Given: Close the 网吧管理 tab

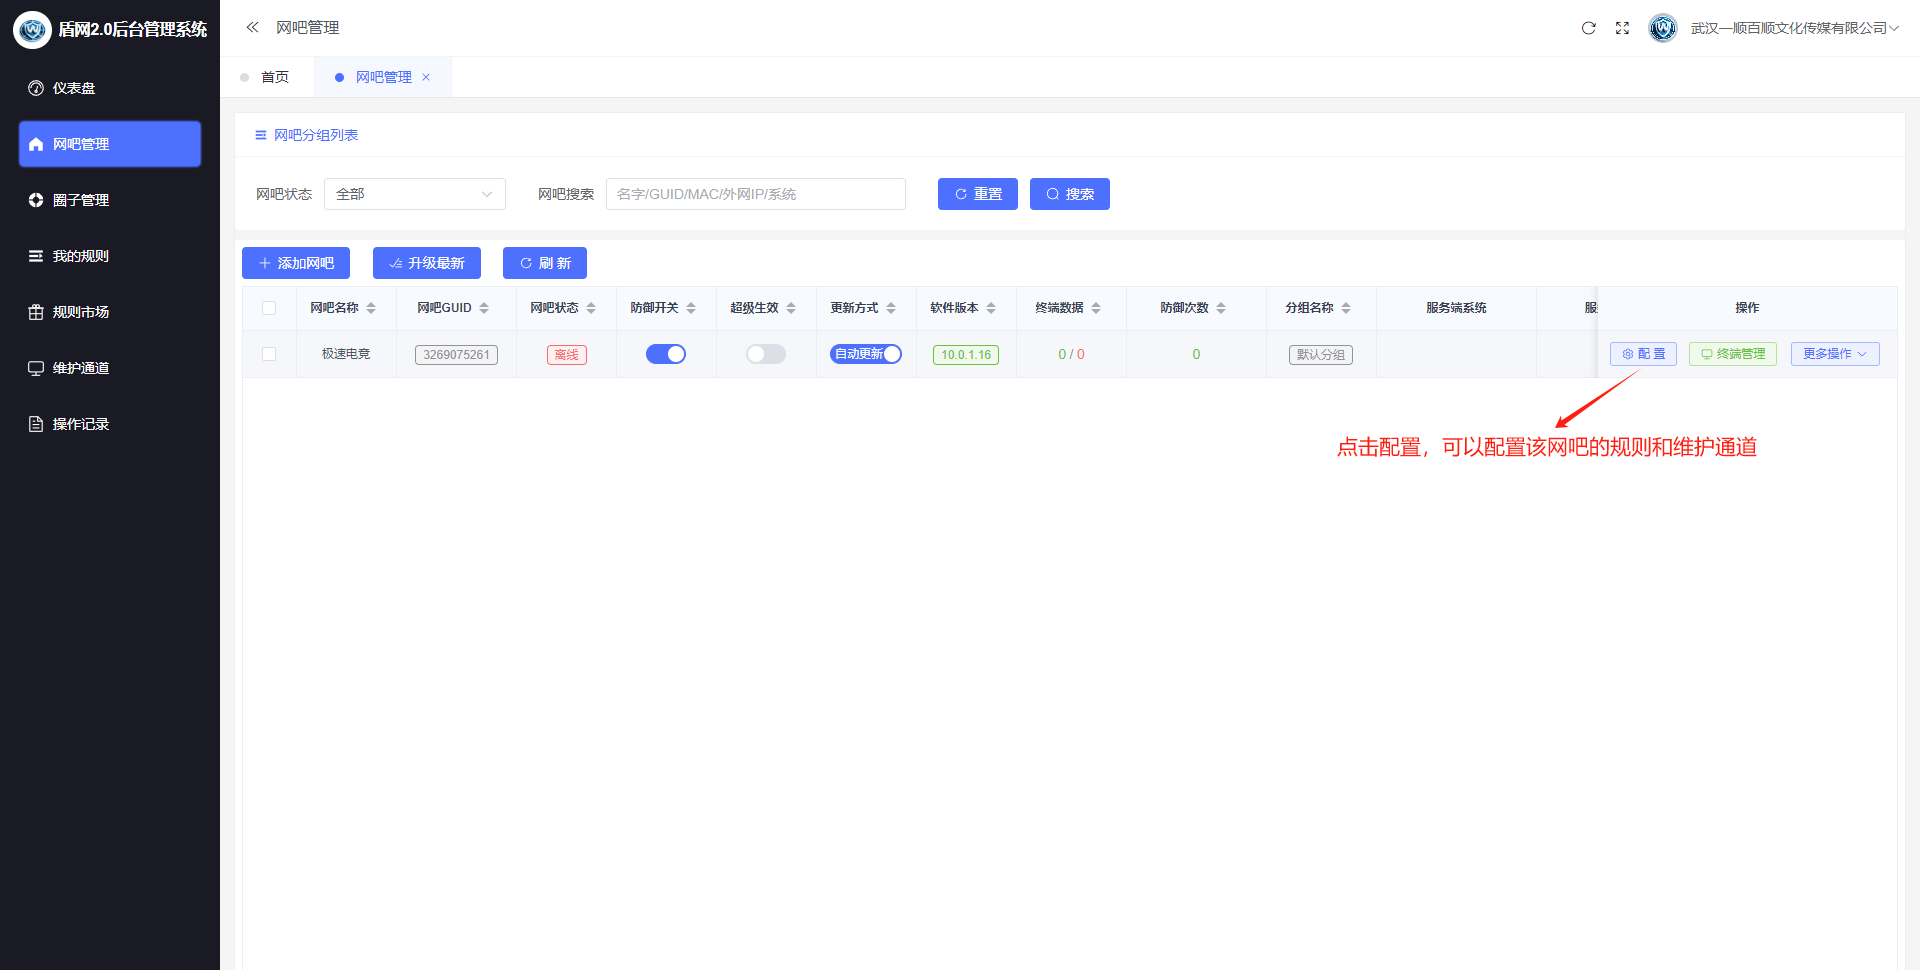Looking at the screenshot, I should pyautogui.click(x=426, y=77).
